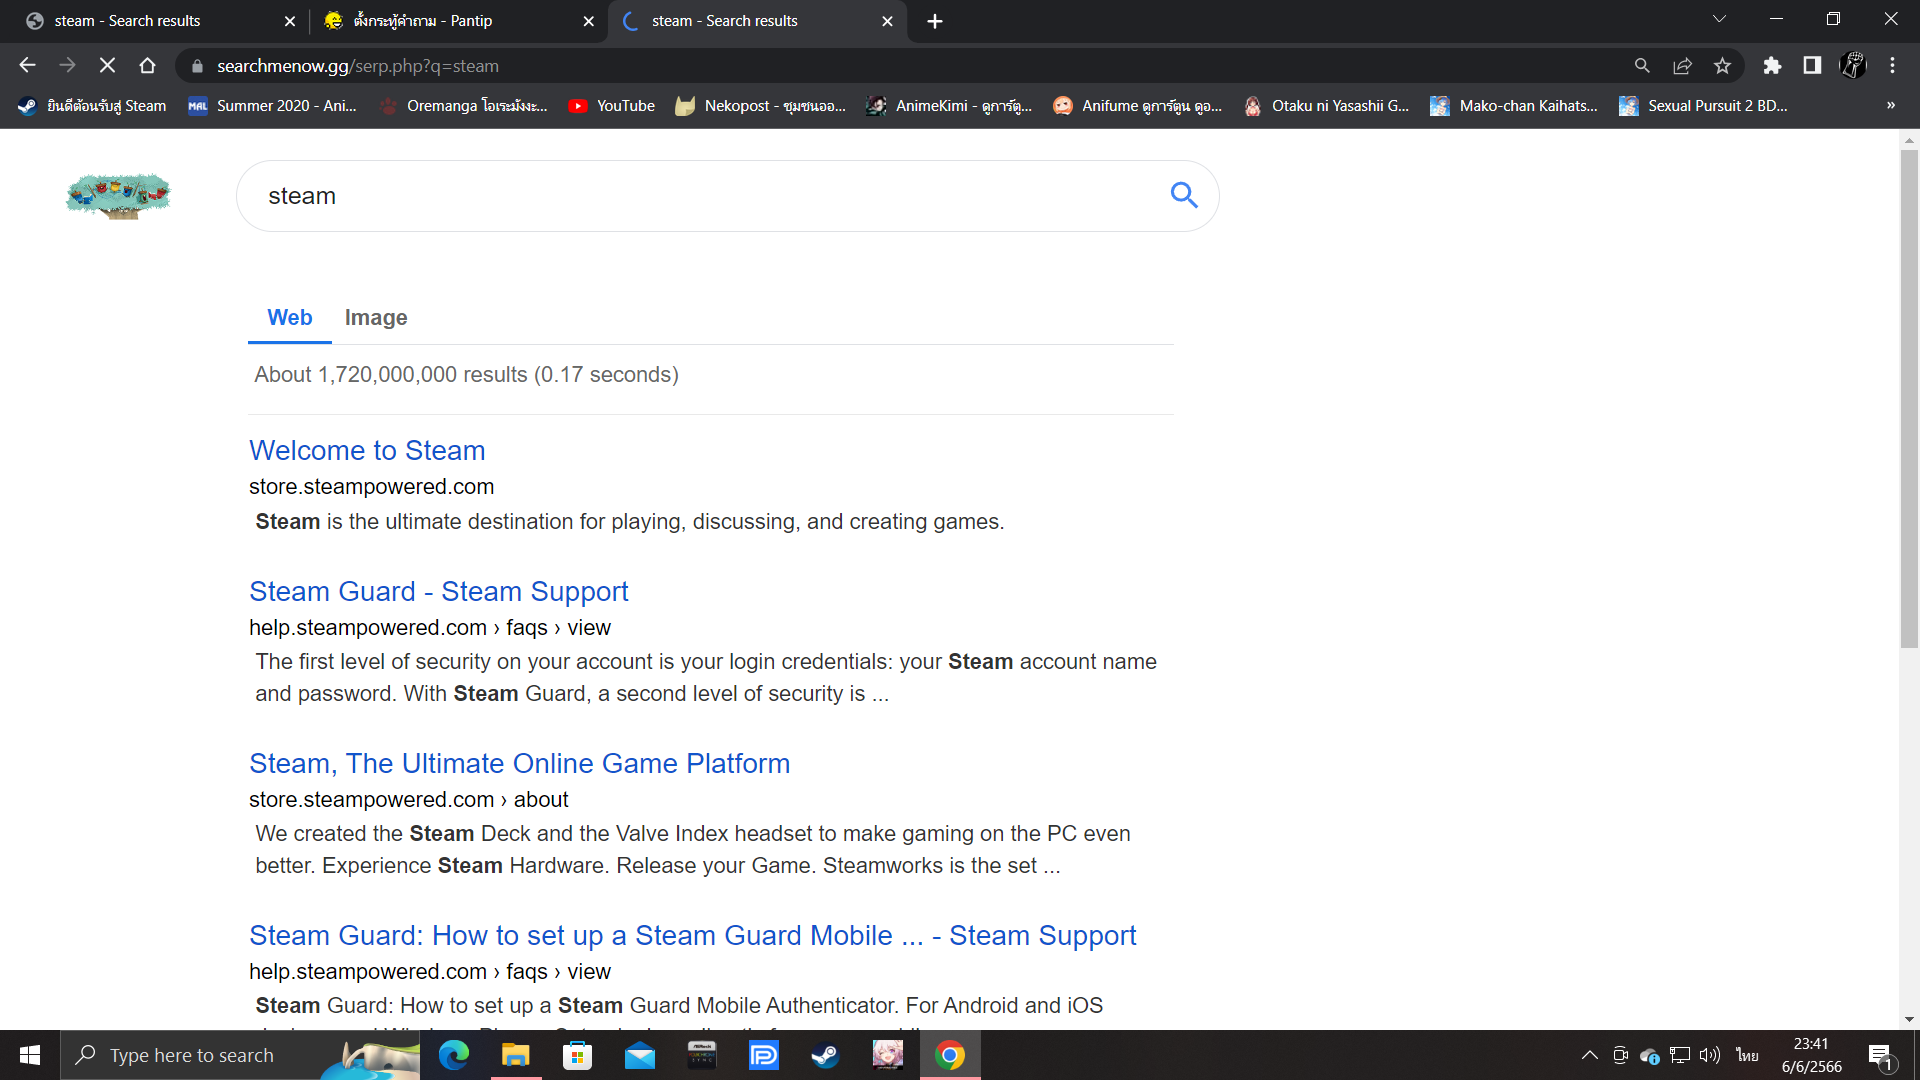Open the volume control in system tray
Image resolution: width=1920 pixels, height=1080 pixels.
1710,1055
